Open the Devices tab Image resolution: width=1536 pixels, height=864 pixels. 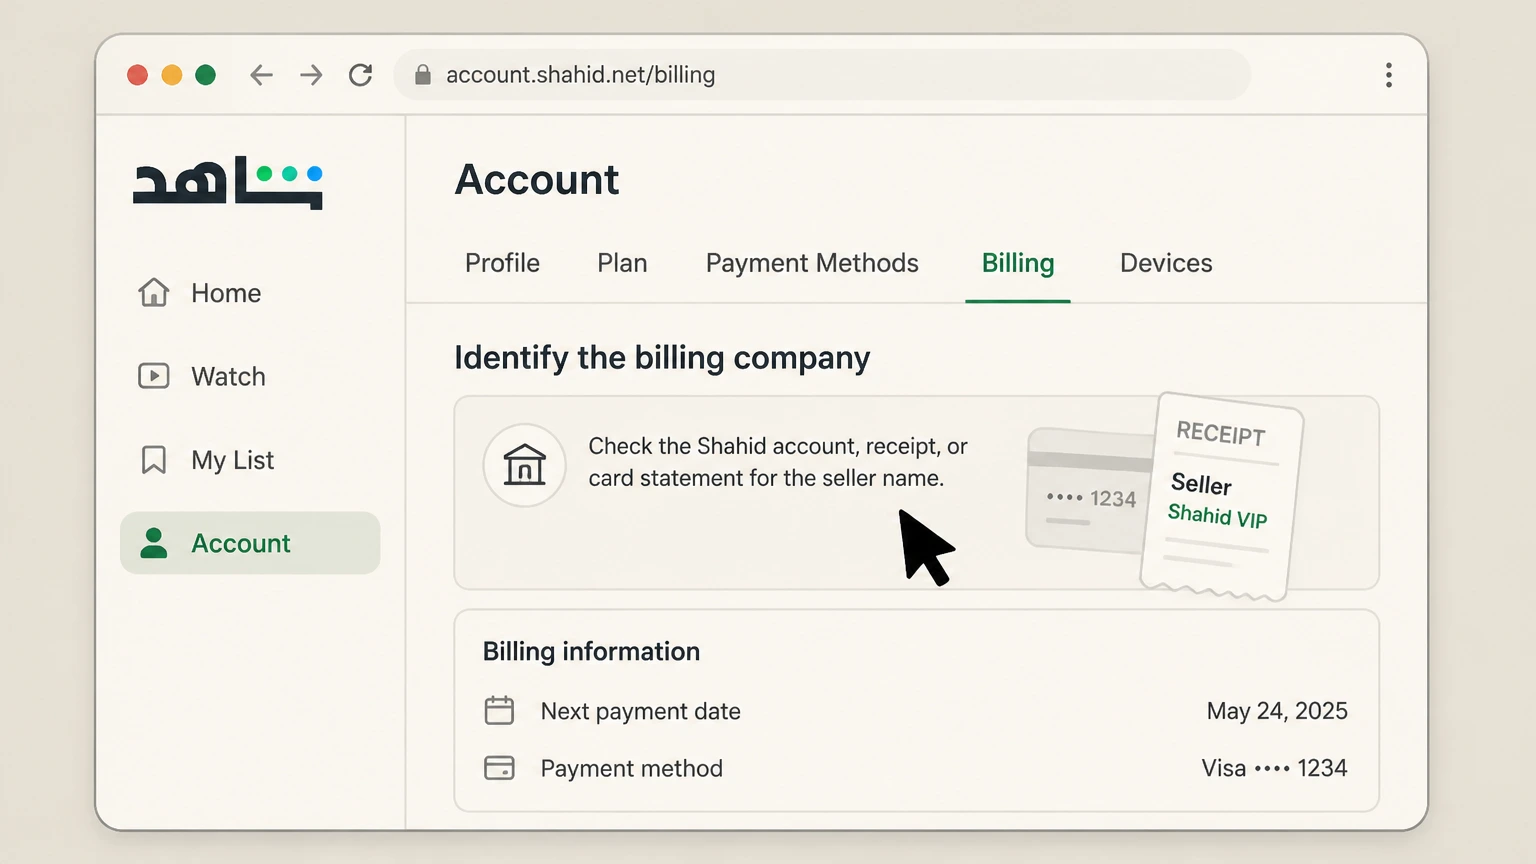[x=1166, y=263]
